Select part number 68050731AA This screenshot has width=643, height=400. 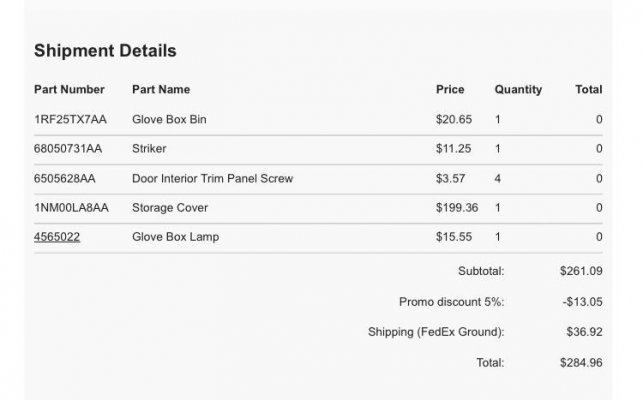click(x=68, y=149)
